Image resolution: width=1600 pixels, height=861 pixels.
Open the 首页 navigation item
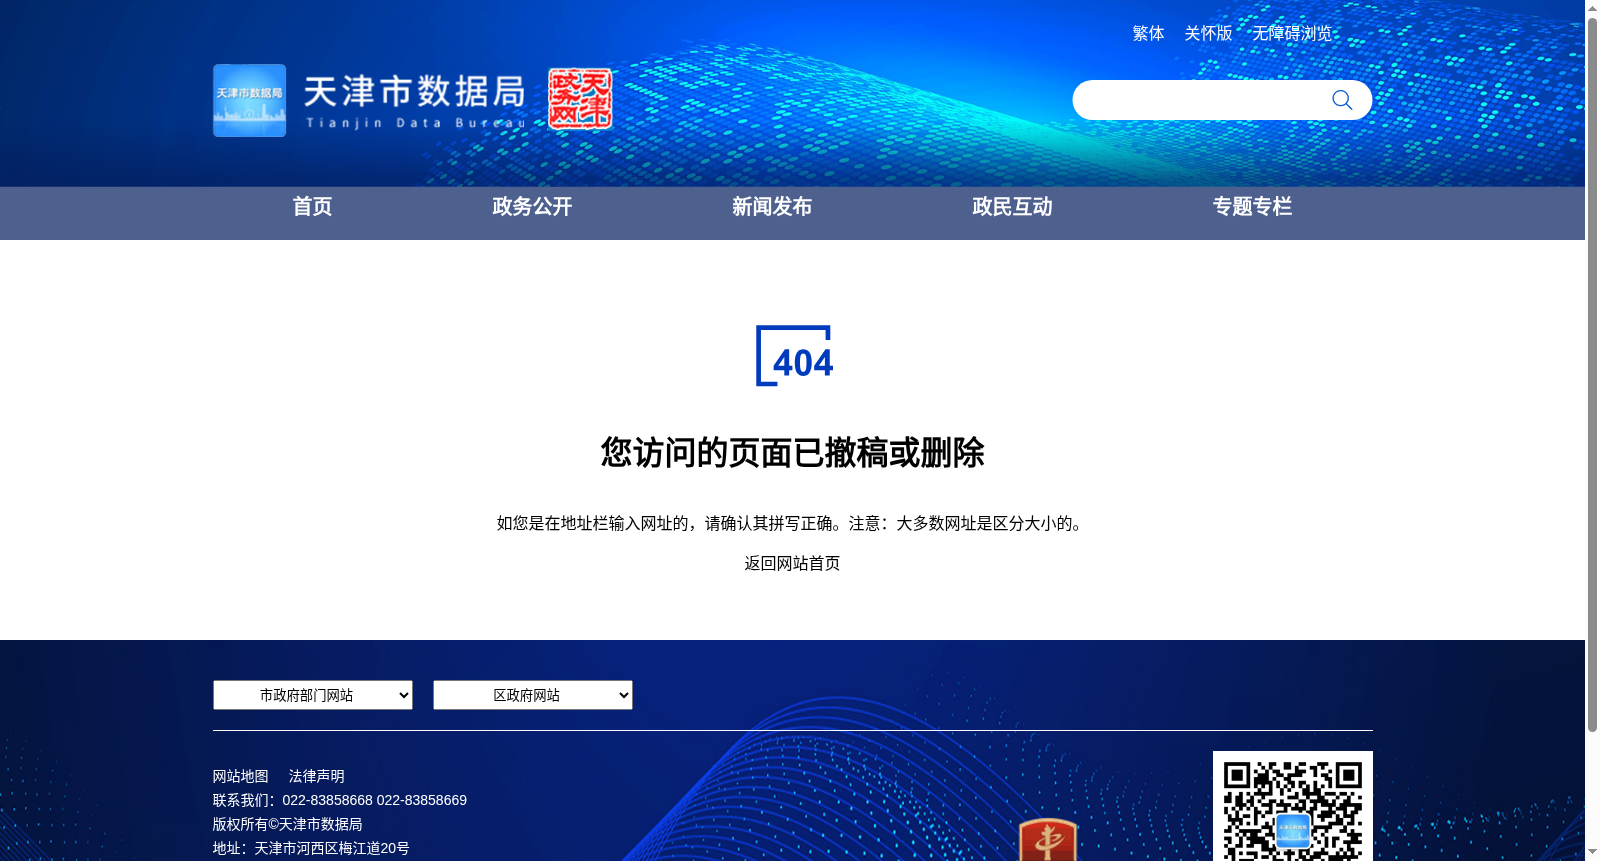click(x=312, y=207)
